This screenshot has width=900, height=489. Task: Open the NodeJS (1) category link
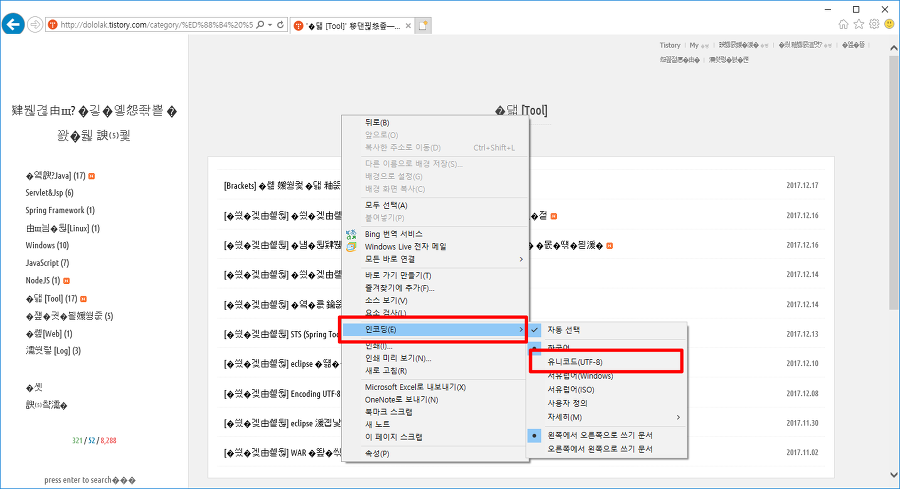[x=42, y=281]
